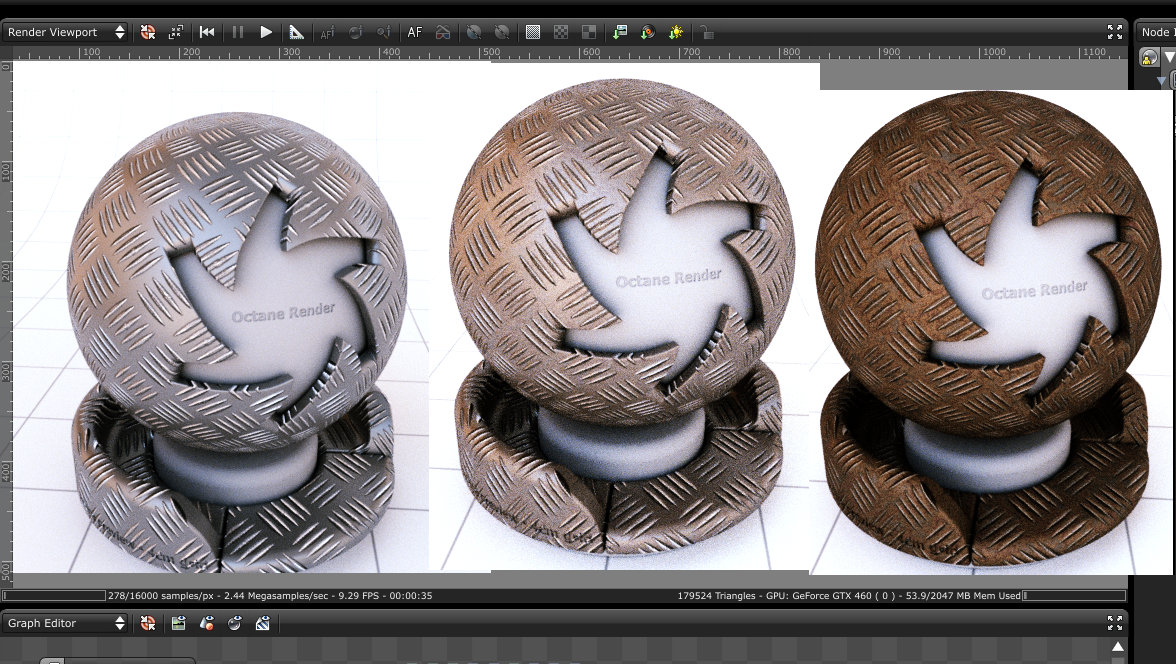Click the colorful disc with green arrow icon
Viewport: 1176px width, 664px height.
click(648, 32)
